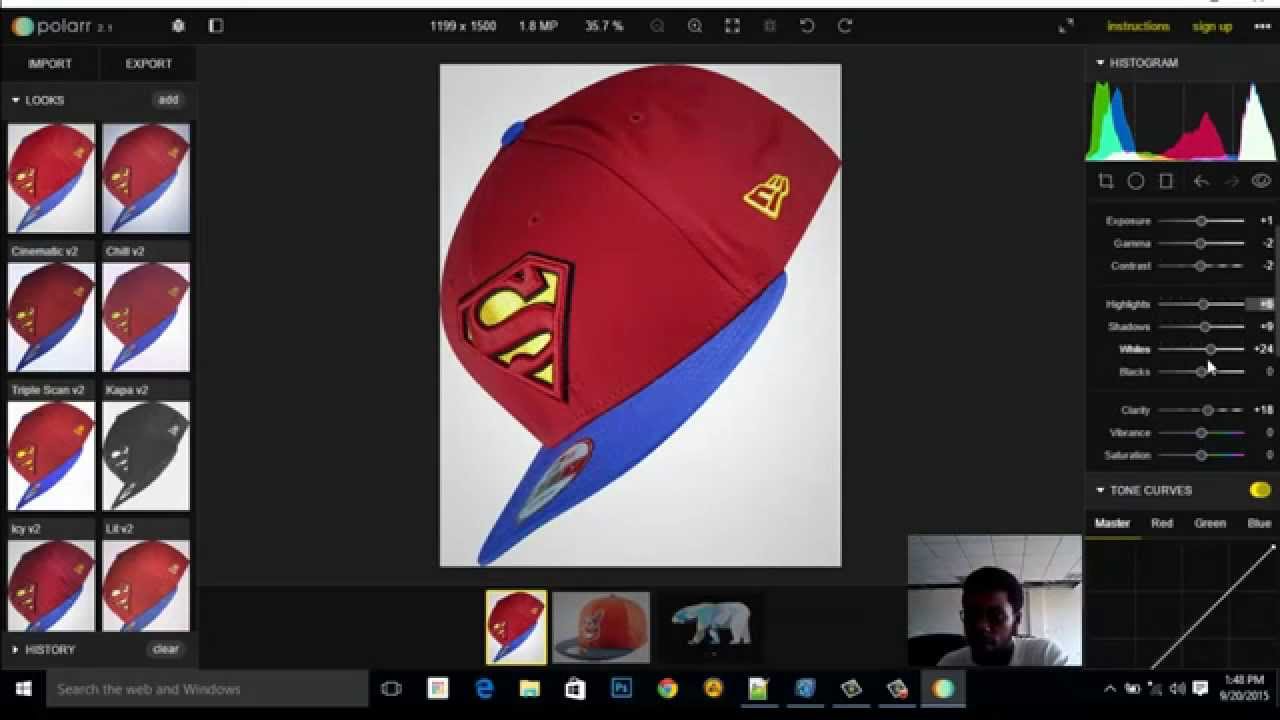Adjust the Gamma slider
This screenshot has width=1280, height=720.
click(1201, 243)
